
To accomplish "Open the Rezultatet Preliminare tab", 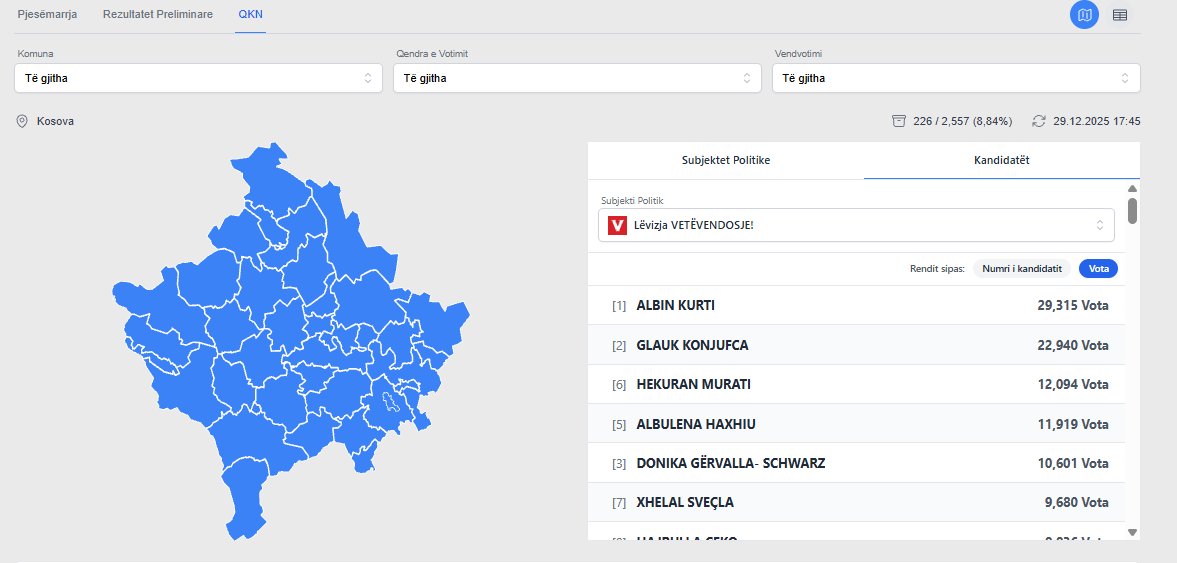I will [x=158, y=15].
